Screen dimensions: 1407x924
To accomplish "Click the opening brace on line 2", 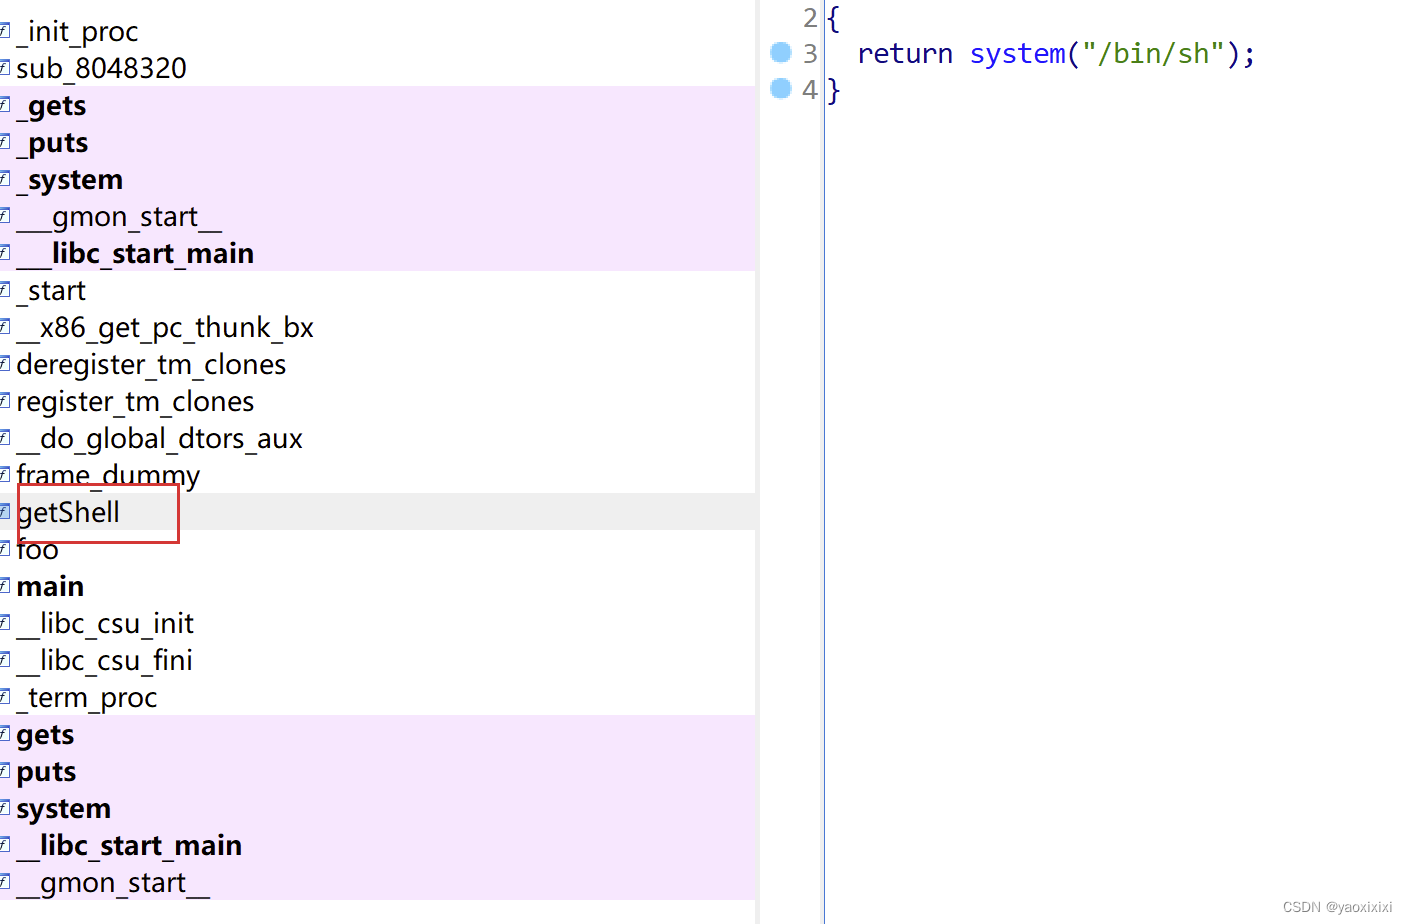I will pyautogui.click(x=834, y=18).
